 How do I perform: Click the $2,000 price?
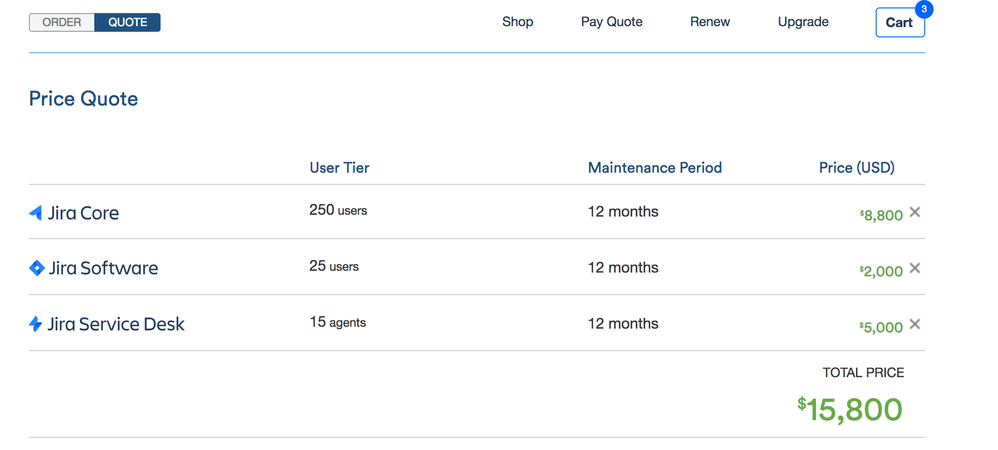click(881, 271)
